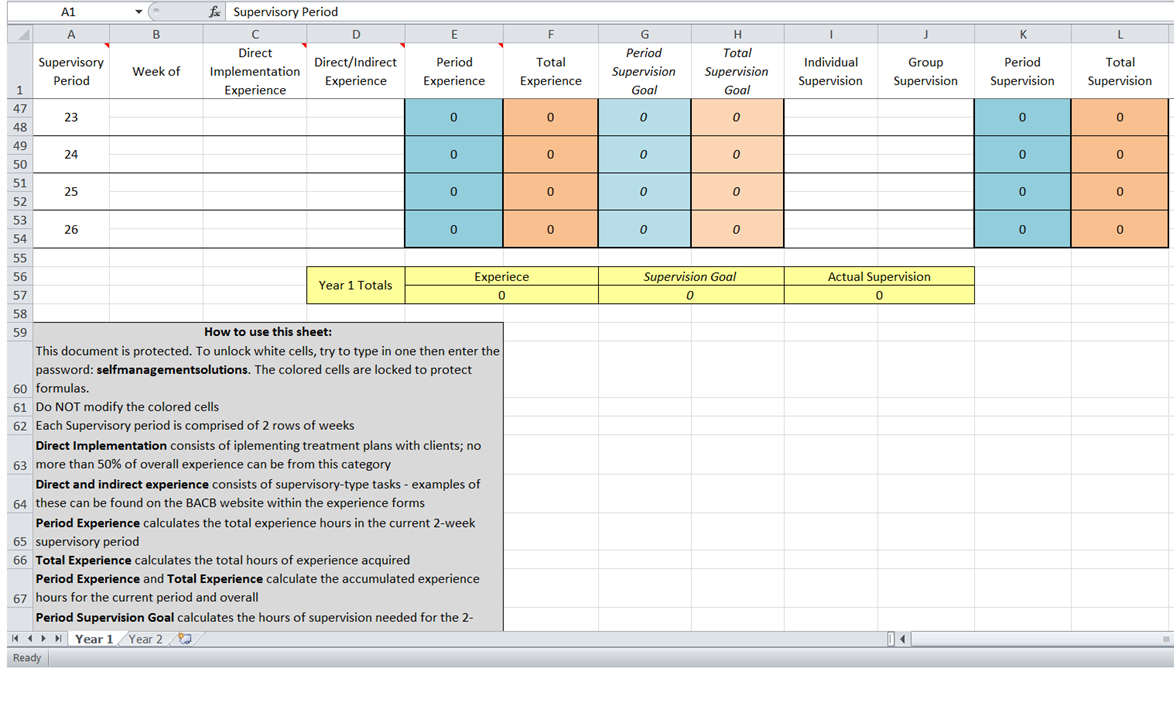Click the 'Total Experience' header cell
This screenshot has width=1174, height=703.
(550, 71)
